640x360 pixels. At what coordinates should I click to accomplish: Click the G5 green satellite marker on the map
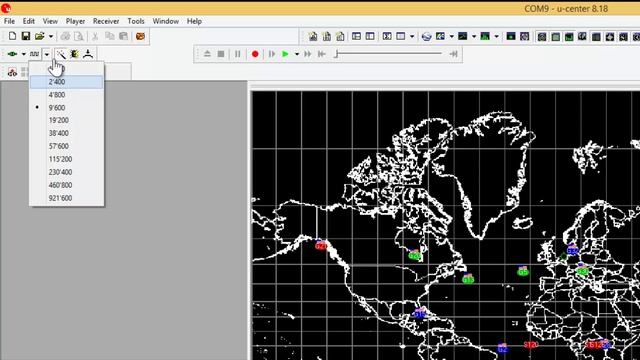523,271
